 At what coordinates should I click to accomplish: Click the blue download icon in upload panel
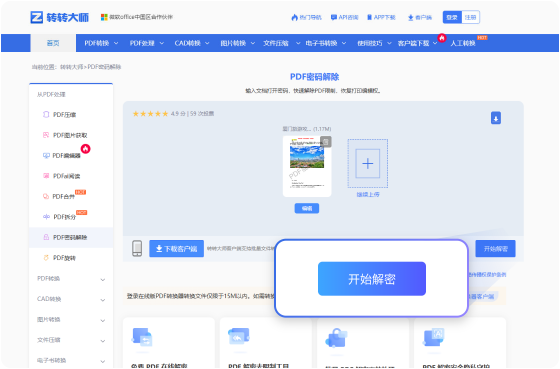click(496, 118)
